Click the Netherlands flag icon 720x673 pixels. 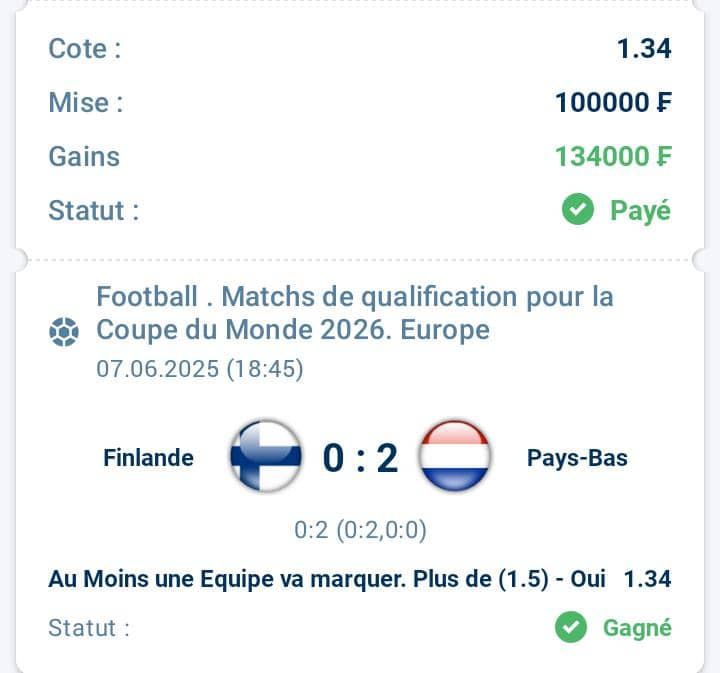(455, 457)
